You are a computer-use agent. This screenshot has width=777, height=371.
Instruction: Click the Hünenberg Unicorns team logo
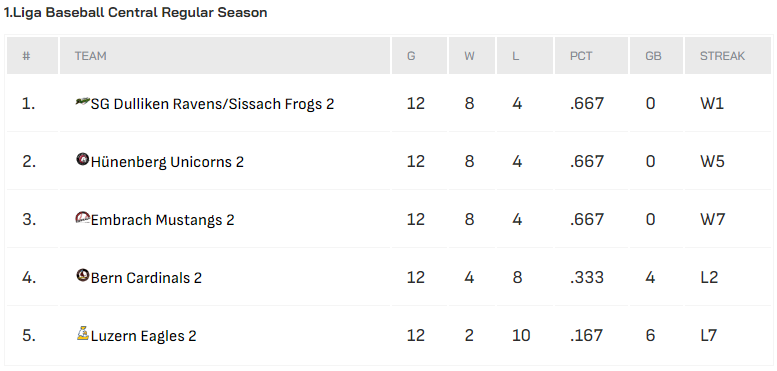pyautogui.click(x=82, y=159)
